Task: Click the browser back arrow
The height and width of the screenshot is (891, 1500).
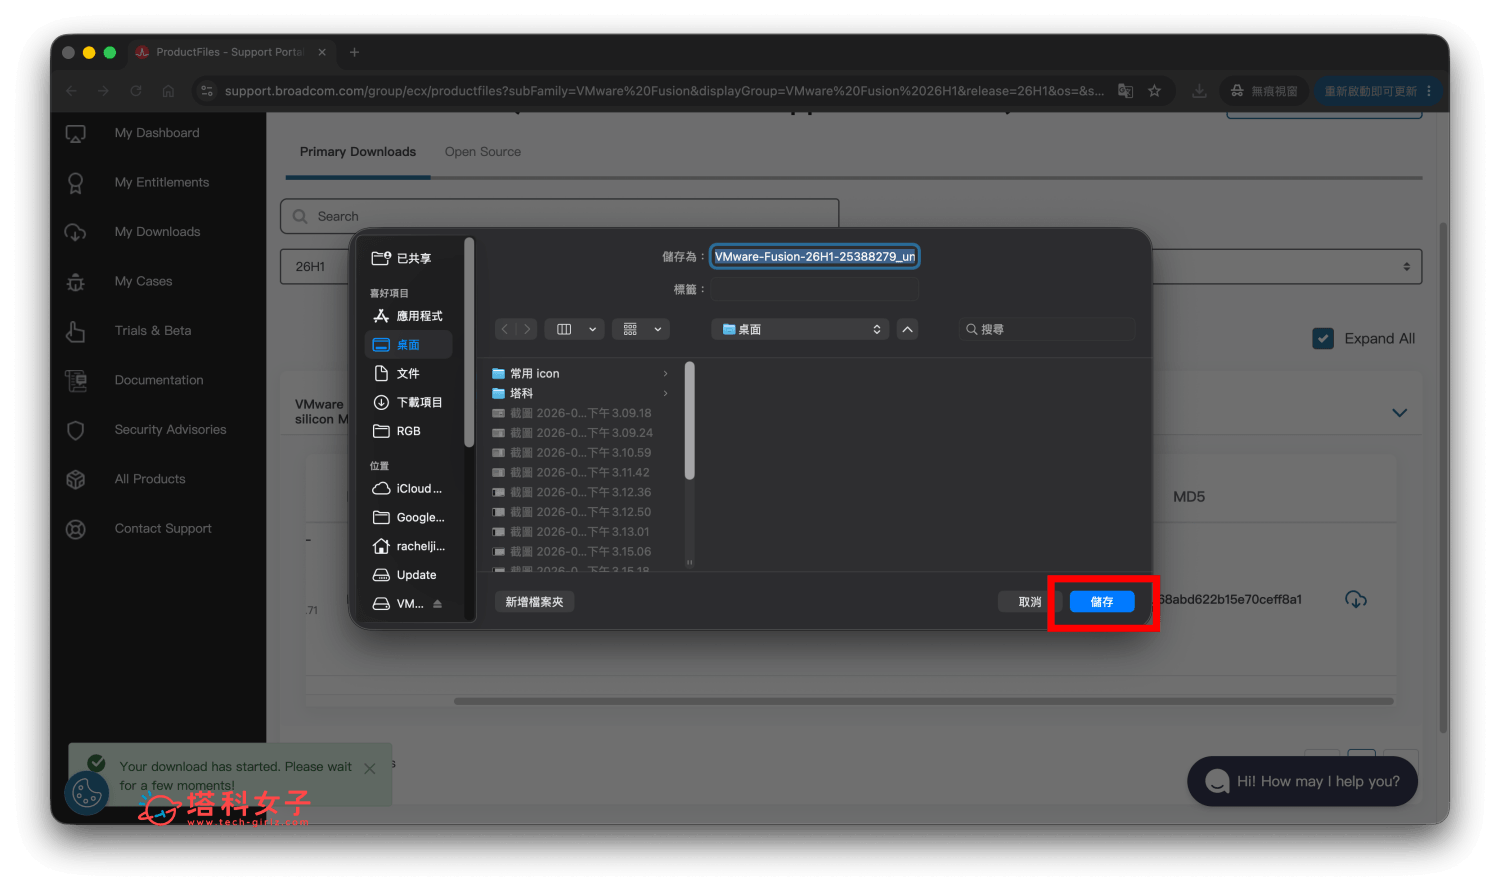Action: point(71,91)
